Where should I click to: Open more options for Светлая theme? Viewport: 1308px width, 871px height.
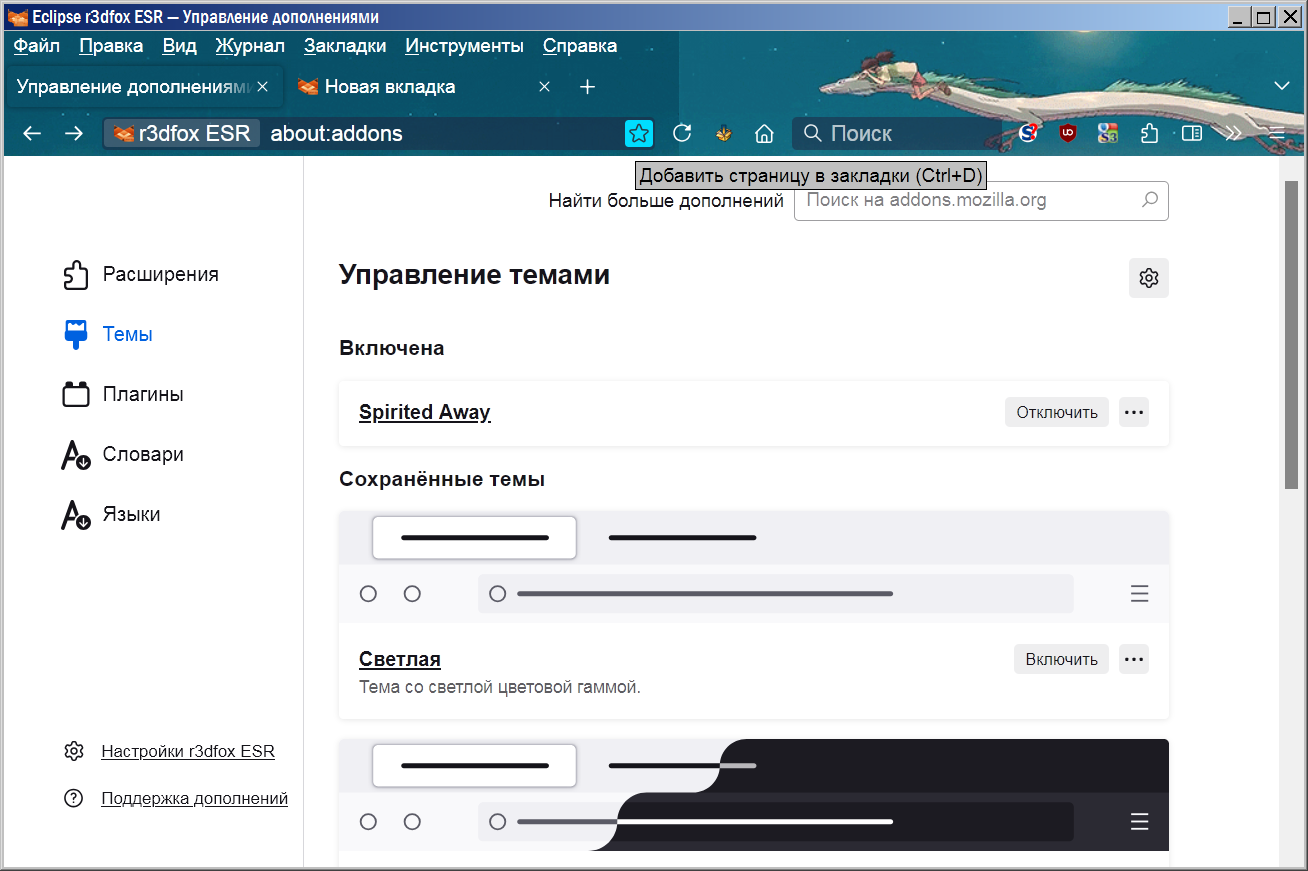pos(1134,659)
